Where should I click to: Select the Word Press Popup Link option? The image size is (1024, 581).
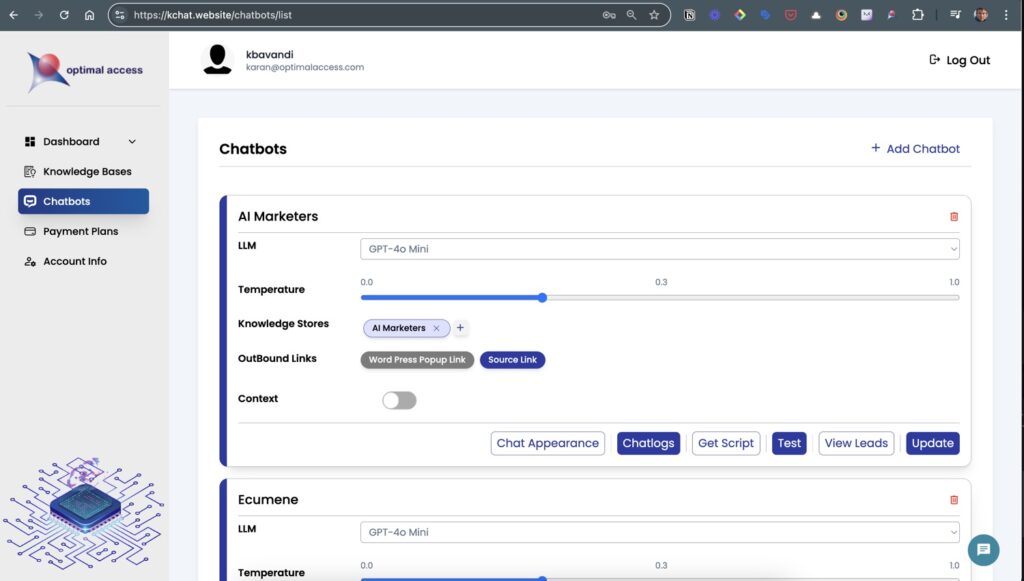tap(417, 360)
